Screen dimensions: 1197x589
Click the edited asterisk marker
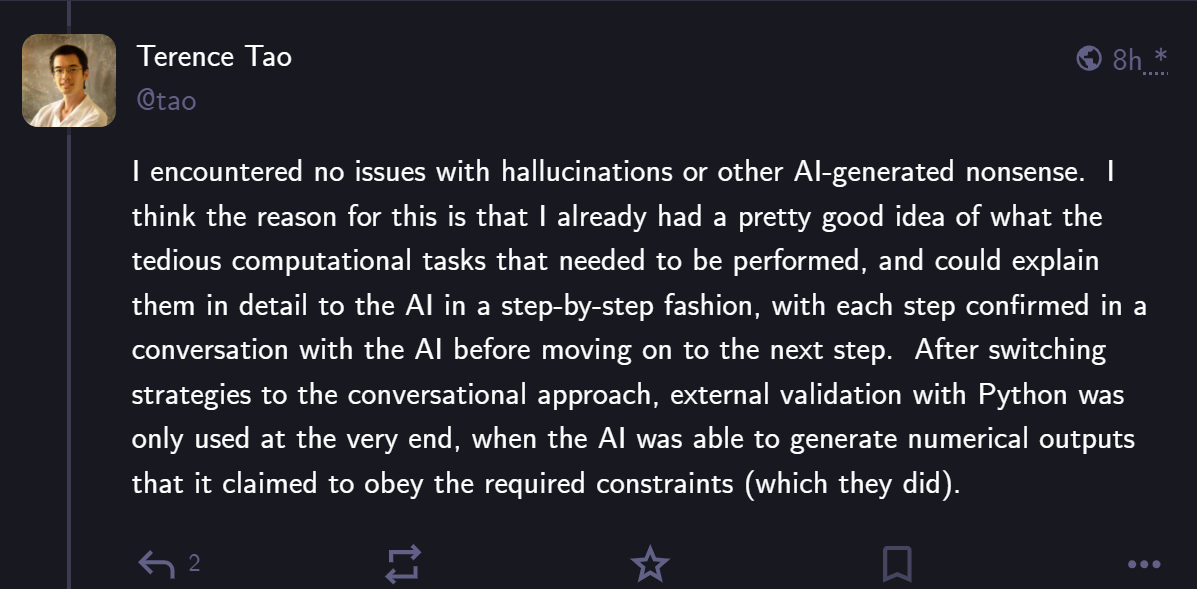(1156, 57)
